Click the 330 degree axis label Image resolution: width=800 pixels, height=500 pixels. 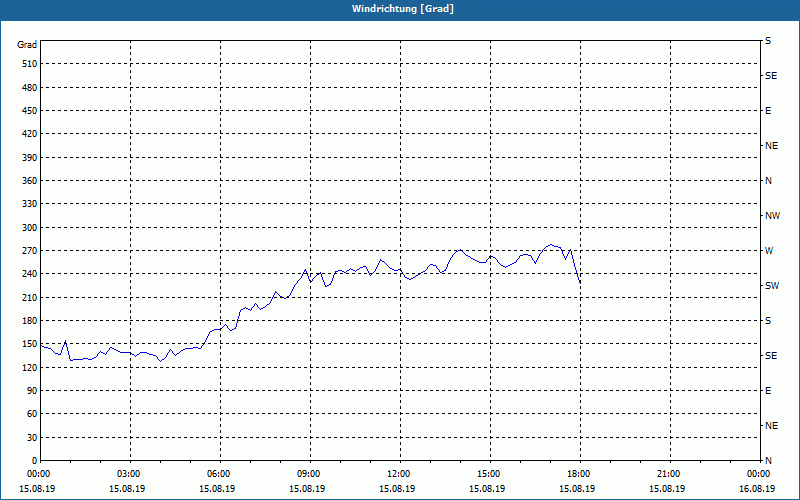[30, 204]
